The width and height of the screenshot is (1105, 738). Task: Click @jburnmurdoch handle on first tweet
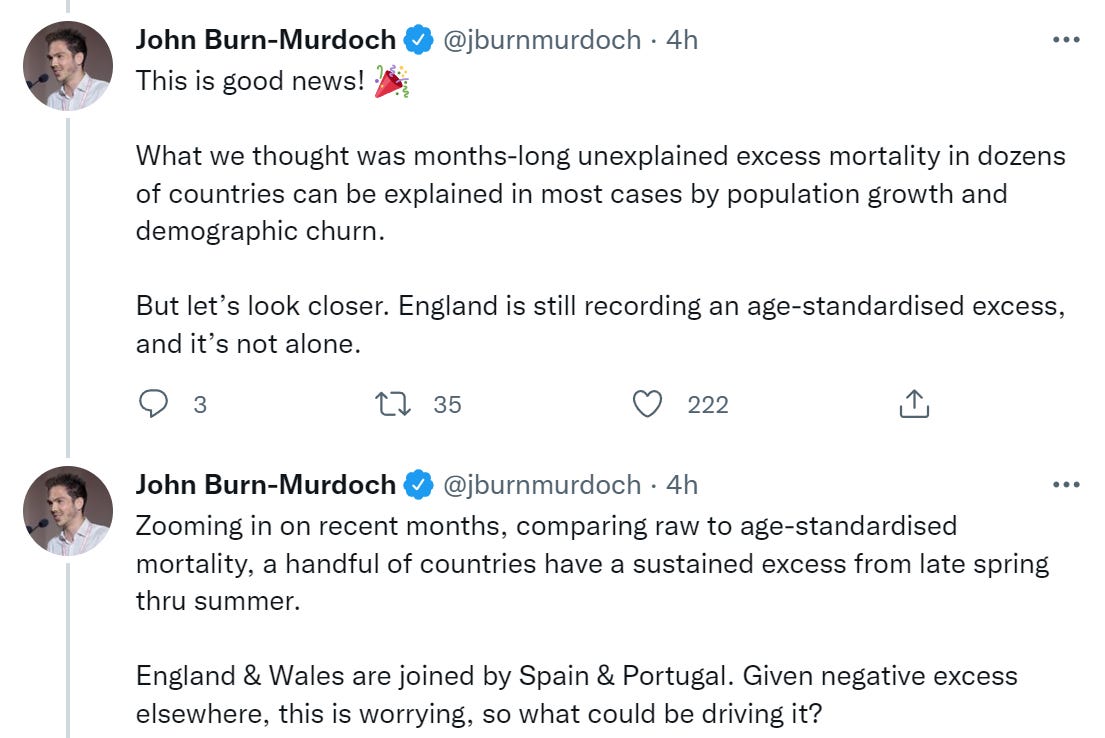(x=541, y=40)
